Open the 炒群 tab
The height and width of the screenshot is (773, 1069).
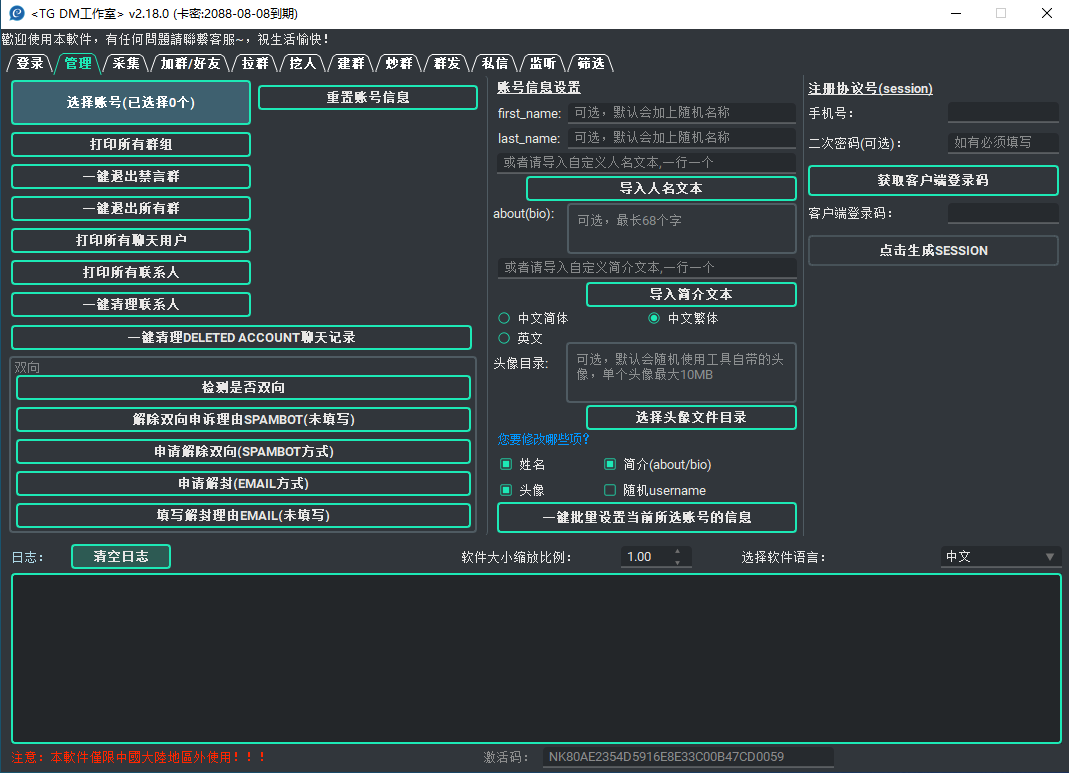(399, 63)
